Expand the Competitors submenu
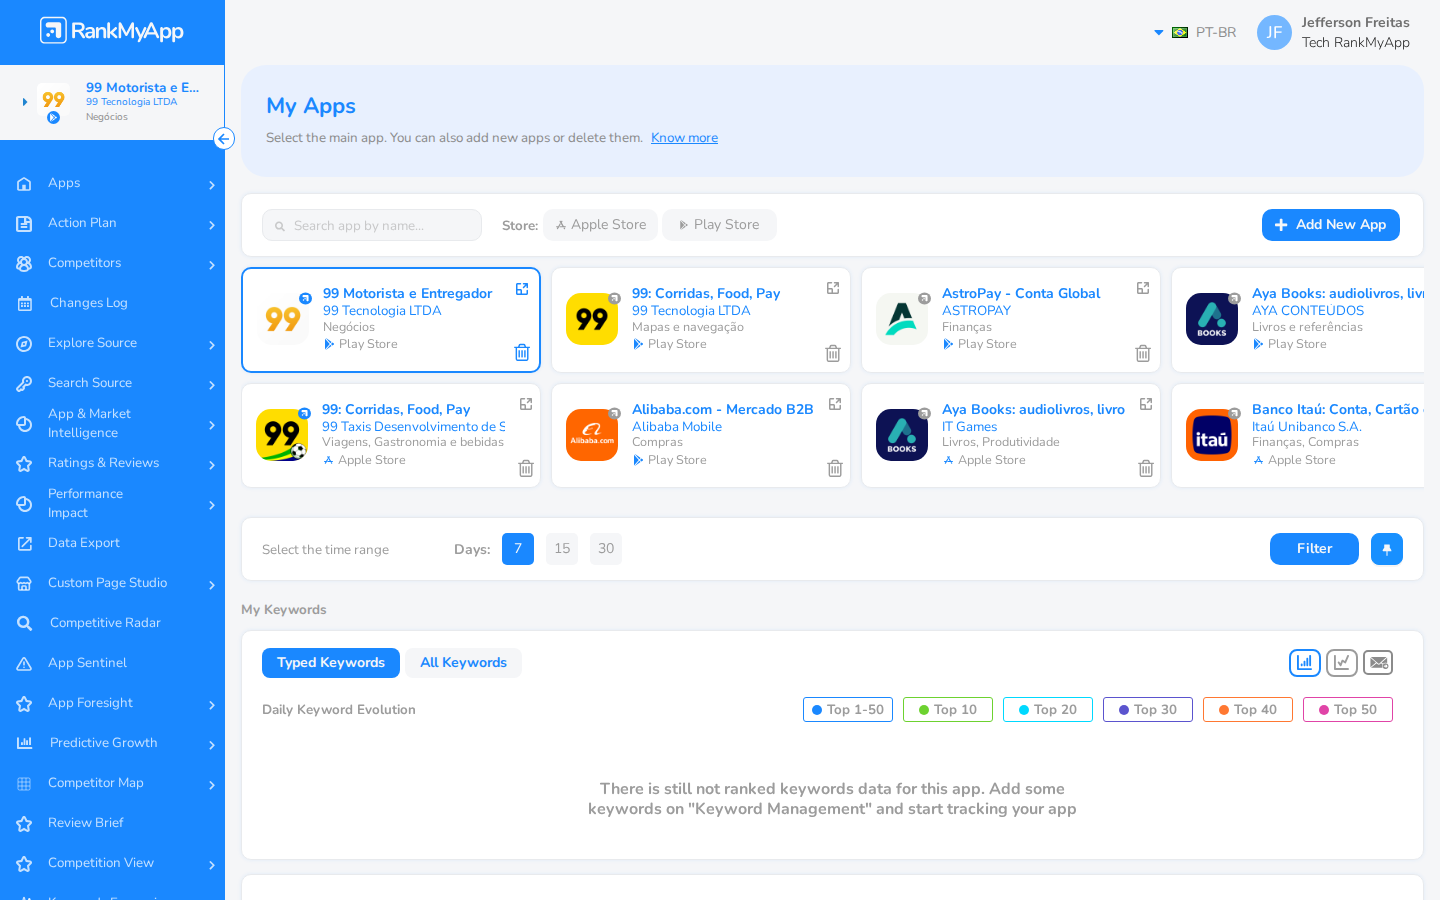 point(212,265)
